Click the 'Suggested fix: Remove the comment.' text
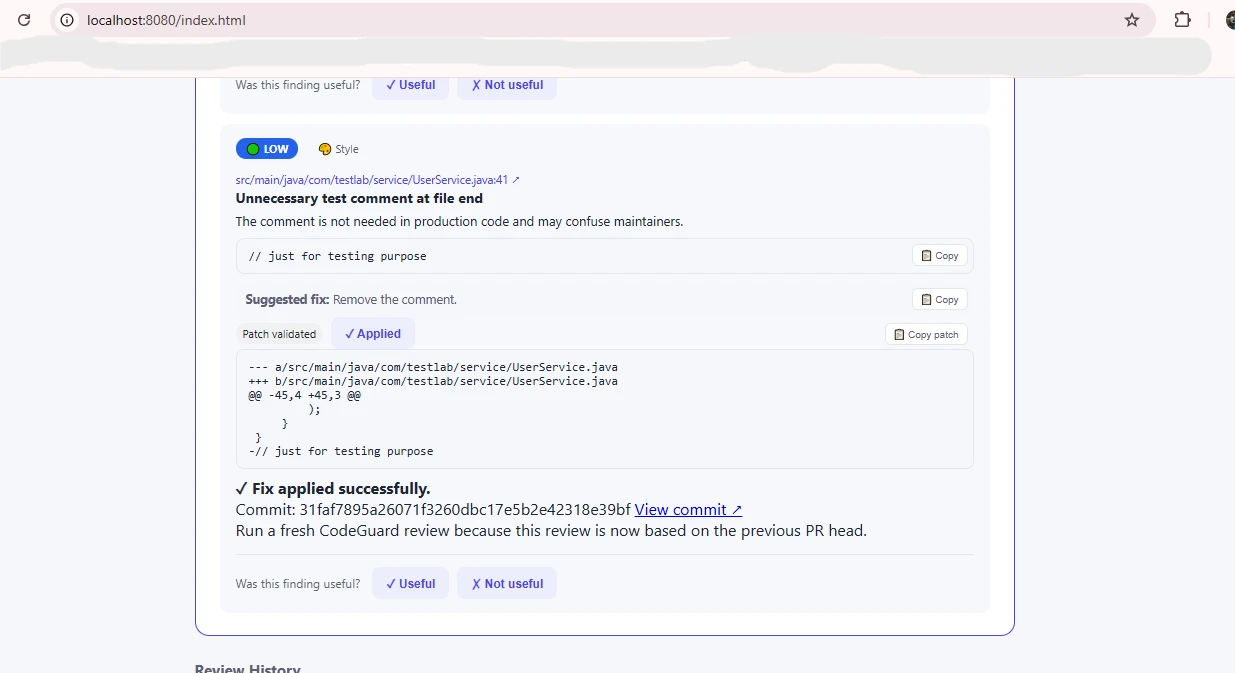The image size is (1235, 673). tap(351, 300)
